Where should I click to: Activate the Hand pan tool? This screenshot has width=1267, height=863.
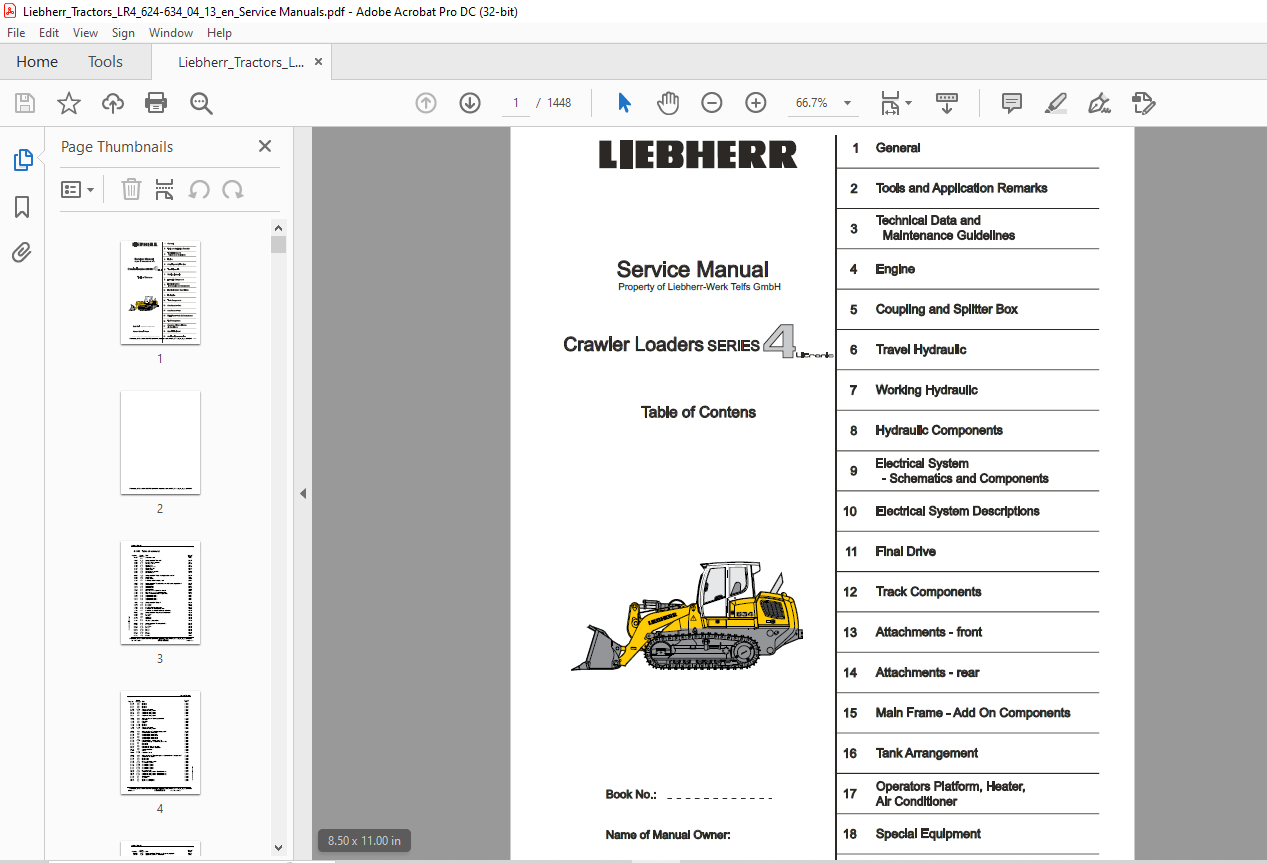[668, 103]
